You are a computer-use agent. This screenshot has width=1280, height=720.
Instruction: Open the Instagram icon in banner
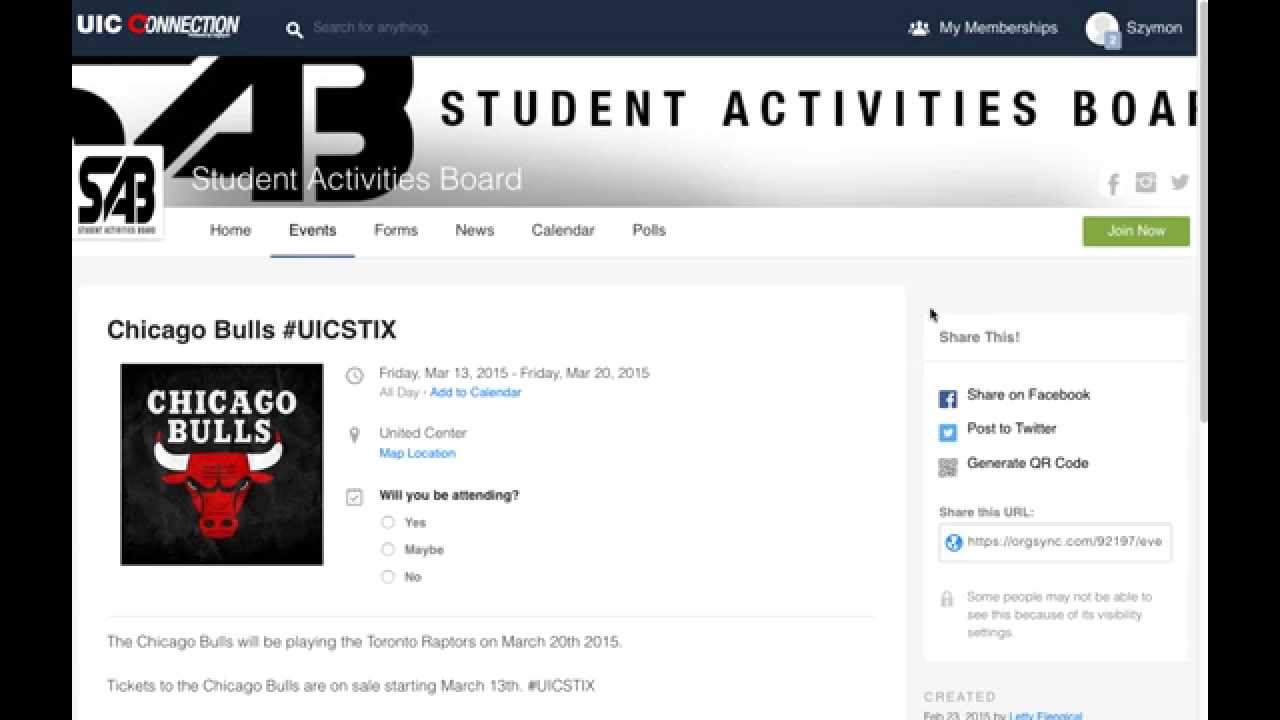[1146, 182]
